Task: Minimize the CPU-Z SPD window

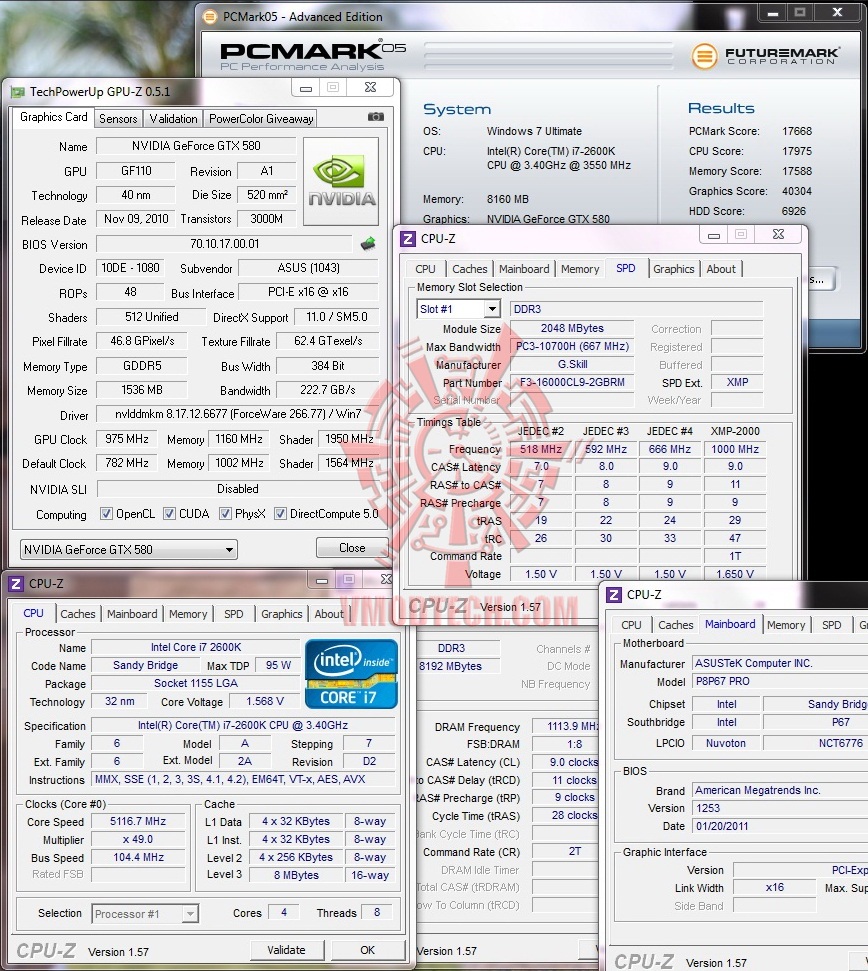Action: [x=713, y=235]
